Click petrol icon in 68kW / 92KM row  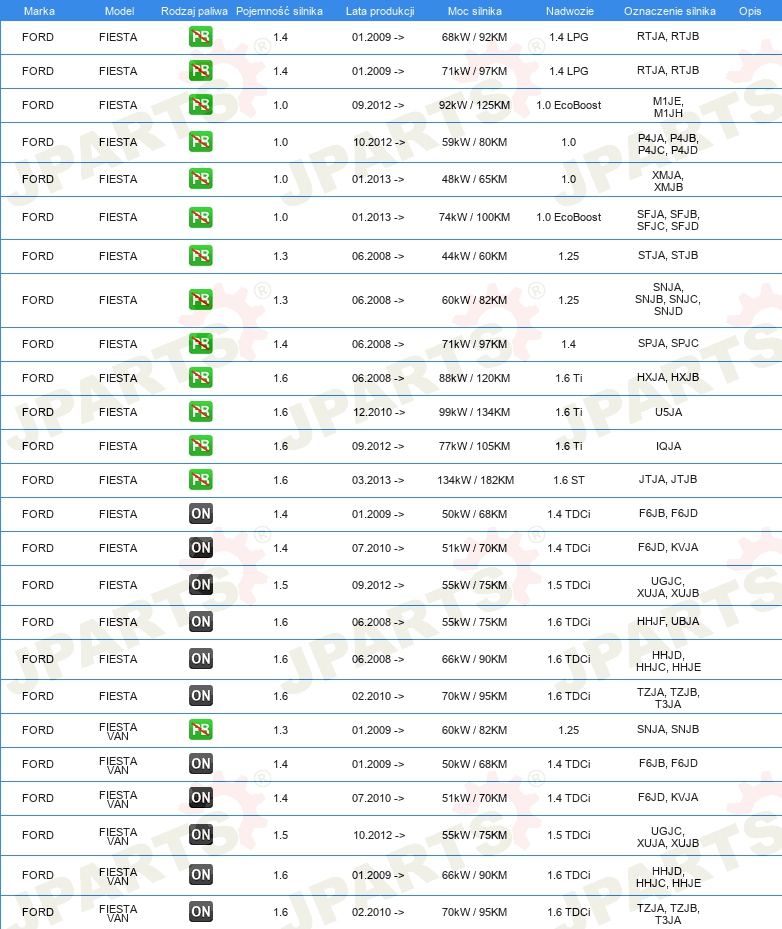(x=201, y=37)
